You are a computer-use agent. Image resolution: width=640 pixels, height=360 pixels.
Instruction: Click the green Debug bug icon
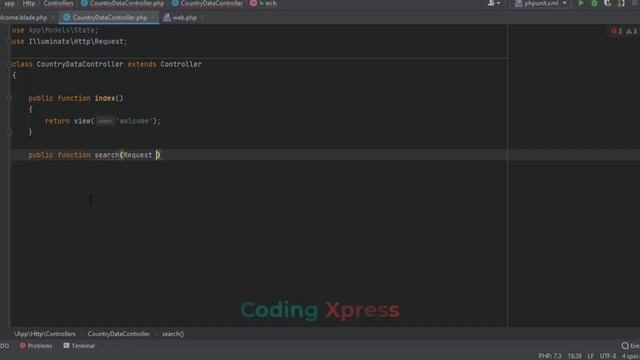click(x=594, y=3)
